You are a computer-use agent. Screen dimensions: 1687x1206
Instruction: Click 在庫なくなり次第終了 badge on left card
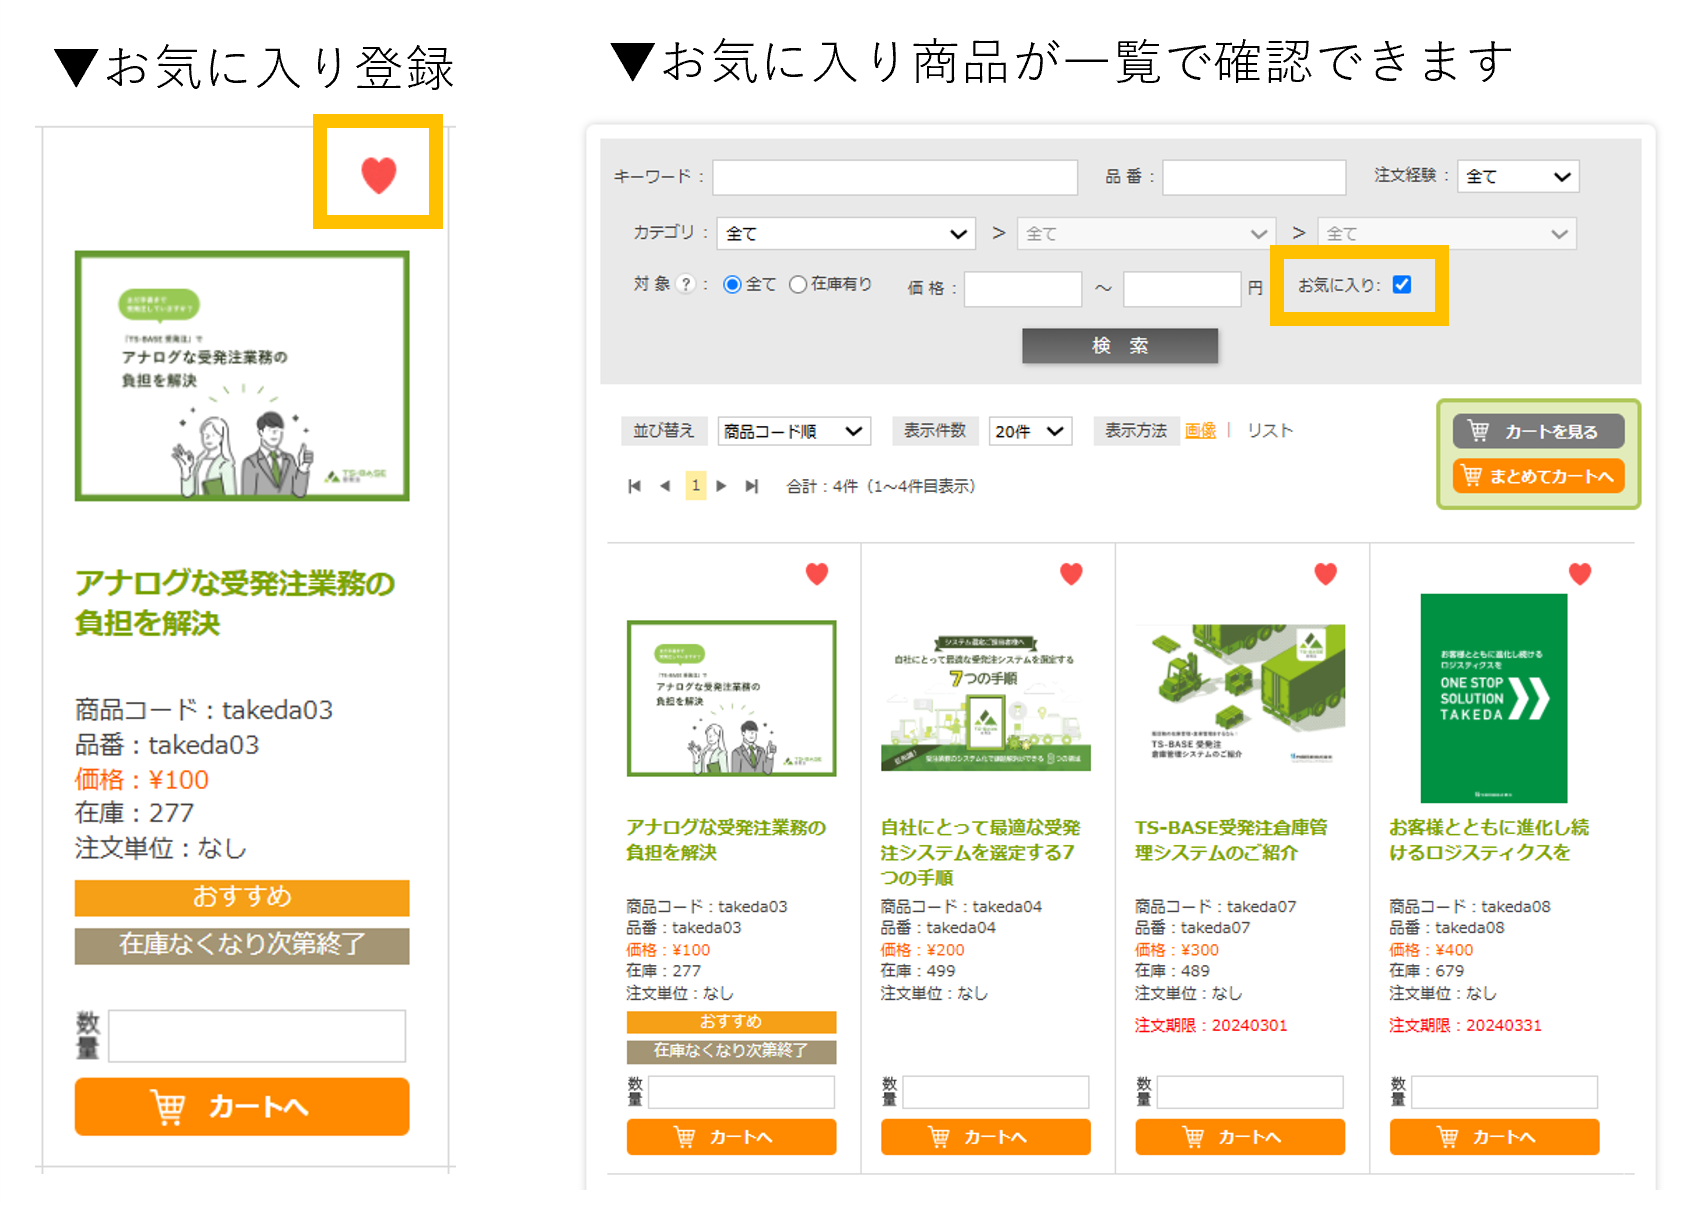tap(242, 946)
